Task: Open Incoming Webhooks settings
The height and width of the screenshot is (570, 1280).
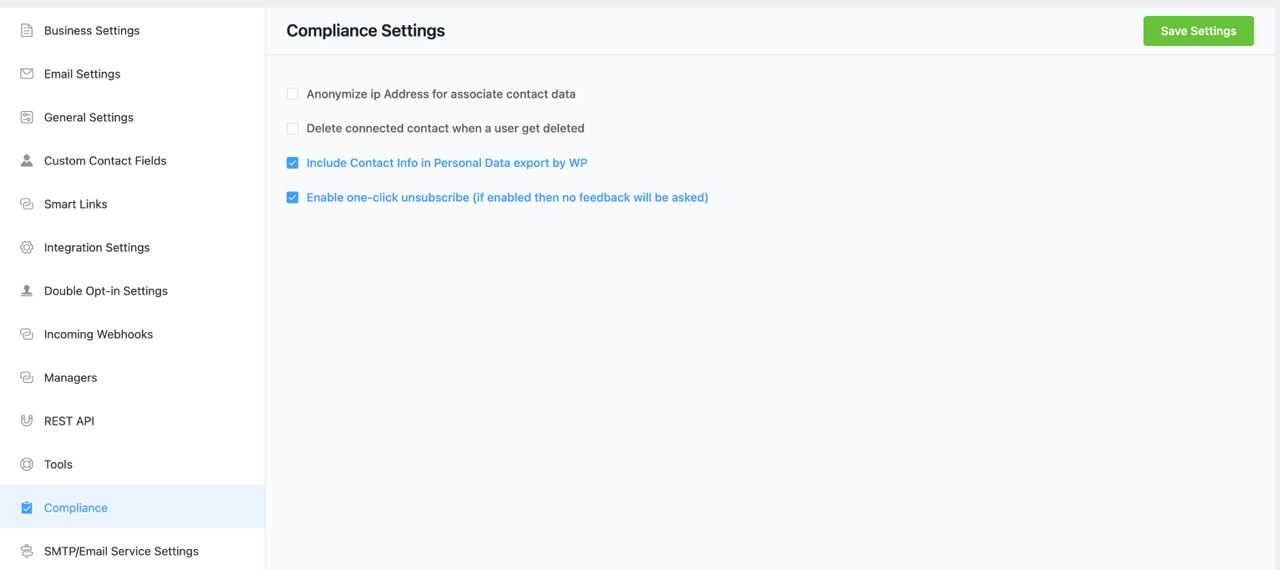Action: tap(98, 335)
